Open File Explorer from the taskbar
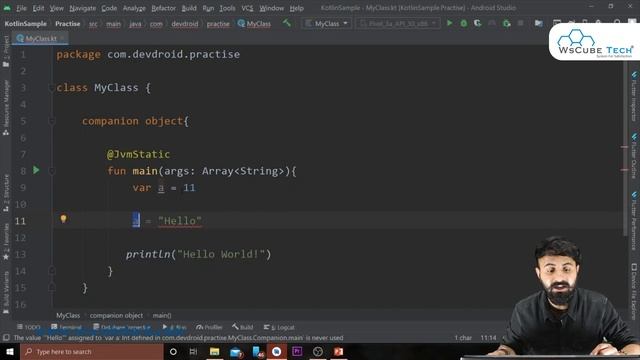640x360 pixels. tap(214, 351)
